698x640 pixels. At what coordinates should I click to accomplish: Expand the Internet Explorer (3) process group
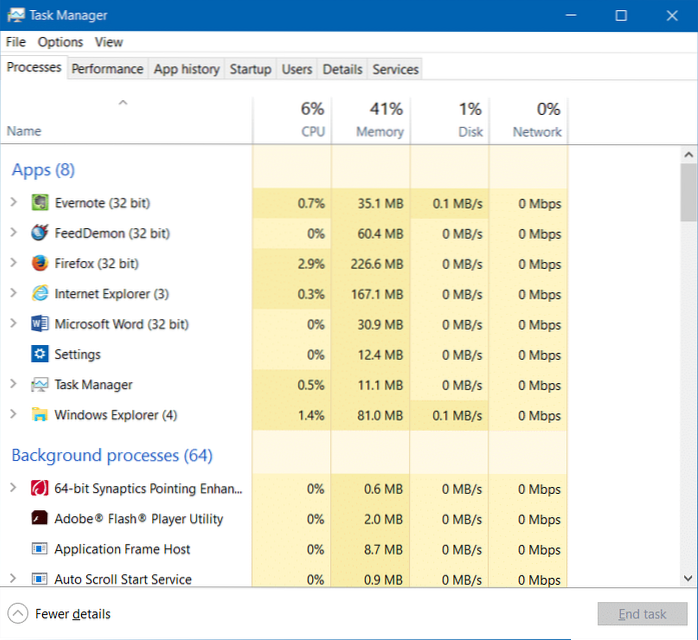(13, 294)
